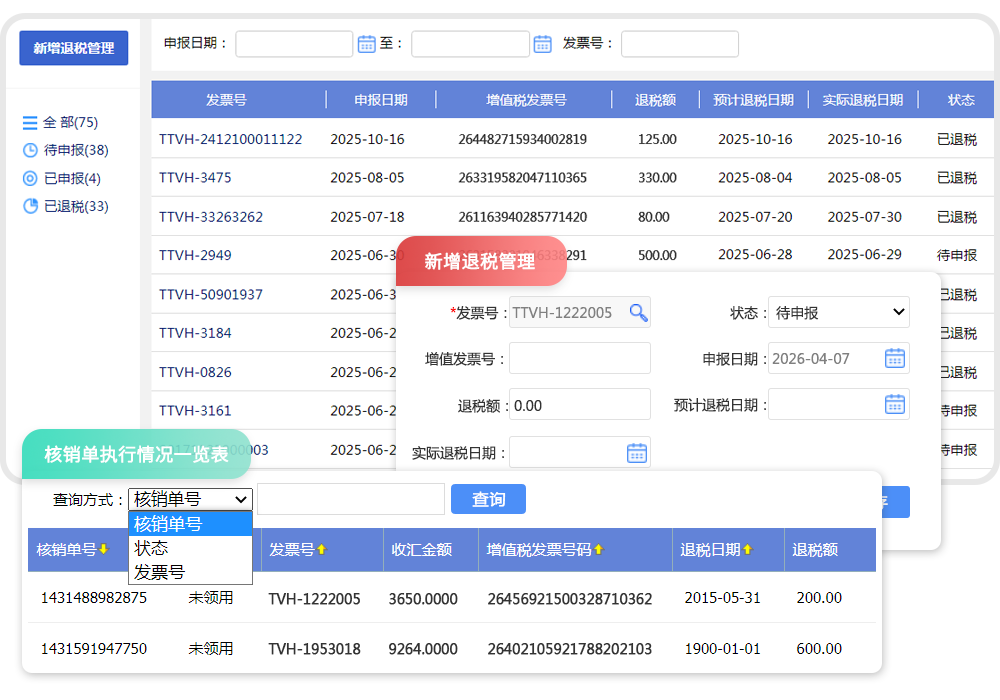Filter list by 已退税(33)

(76, 207)
